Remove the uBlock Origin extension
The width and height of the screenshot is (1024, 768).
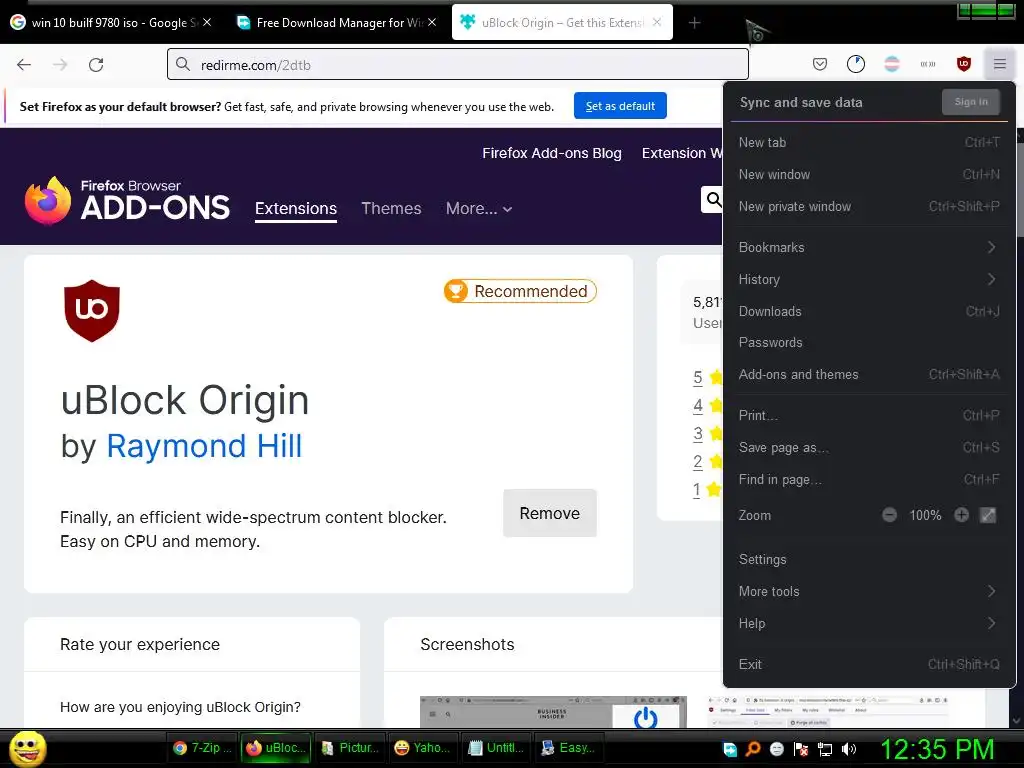tap(550, 513)
